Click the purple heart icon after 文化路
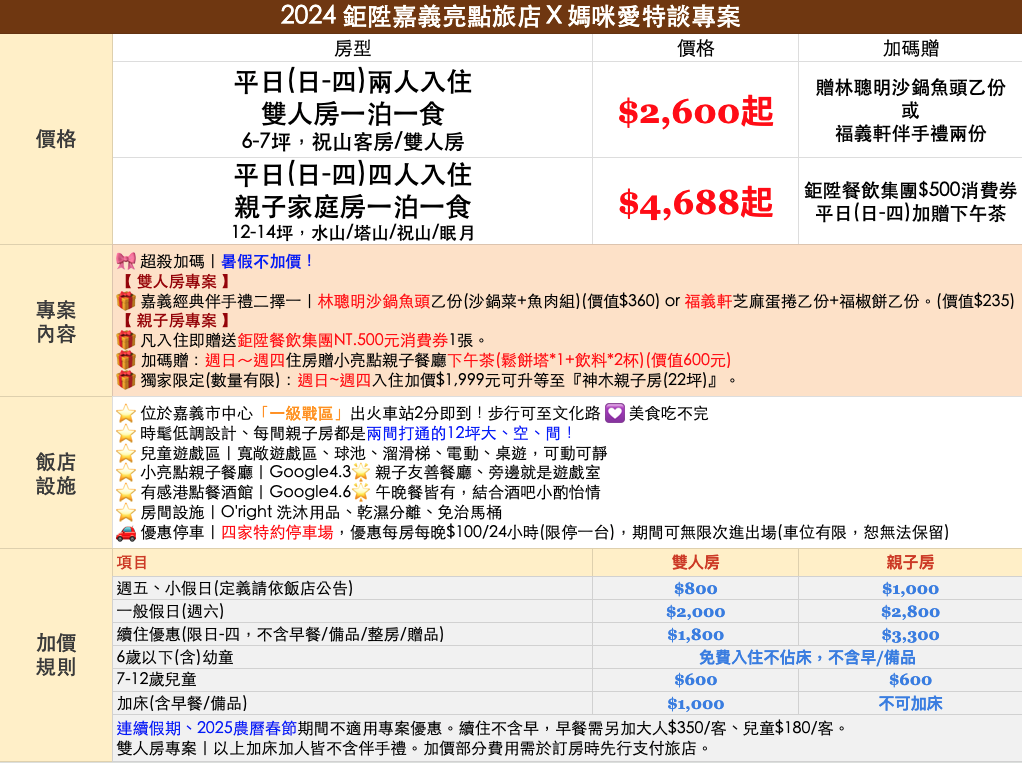Screen dimensions: 1022x763 tap(614, 413)
